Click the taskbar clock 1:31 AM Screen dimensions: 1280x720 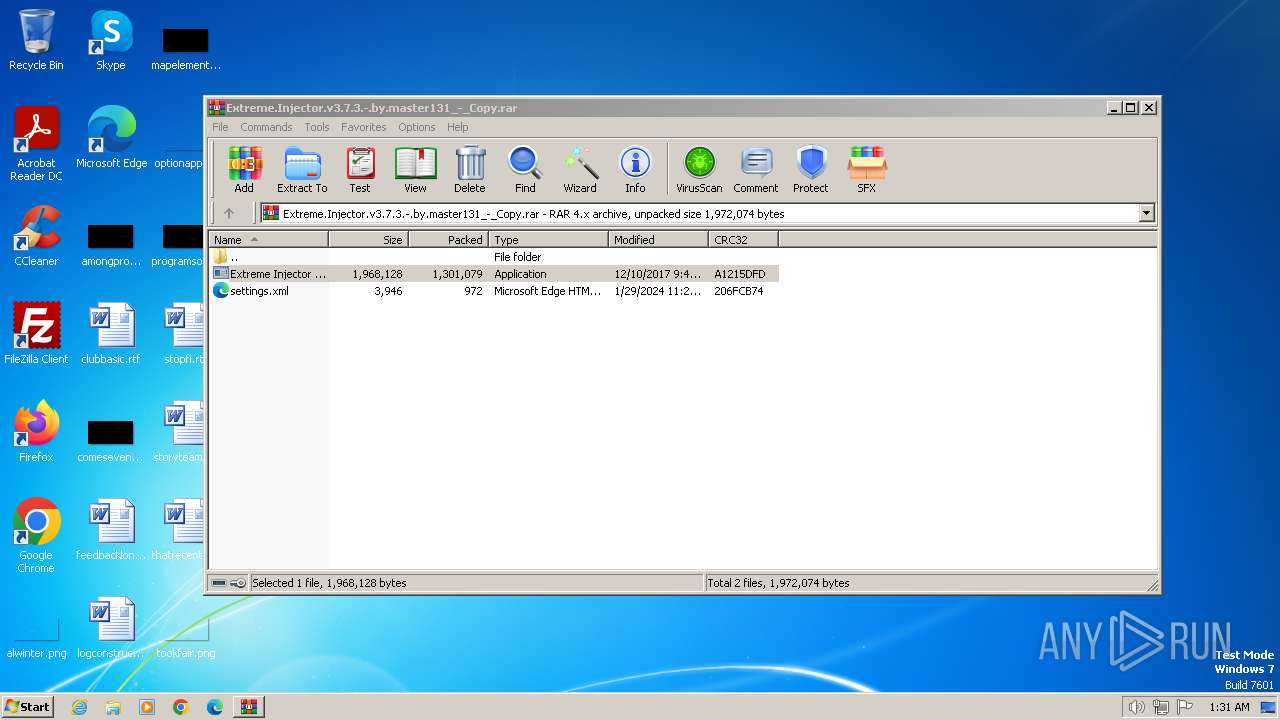(x=1229, y=707)
